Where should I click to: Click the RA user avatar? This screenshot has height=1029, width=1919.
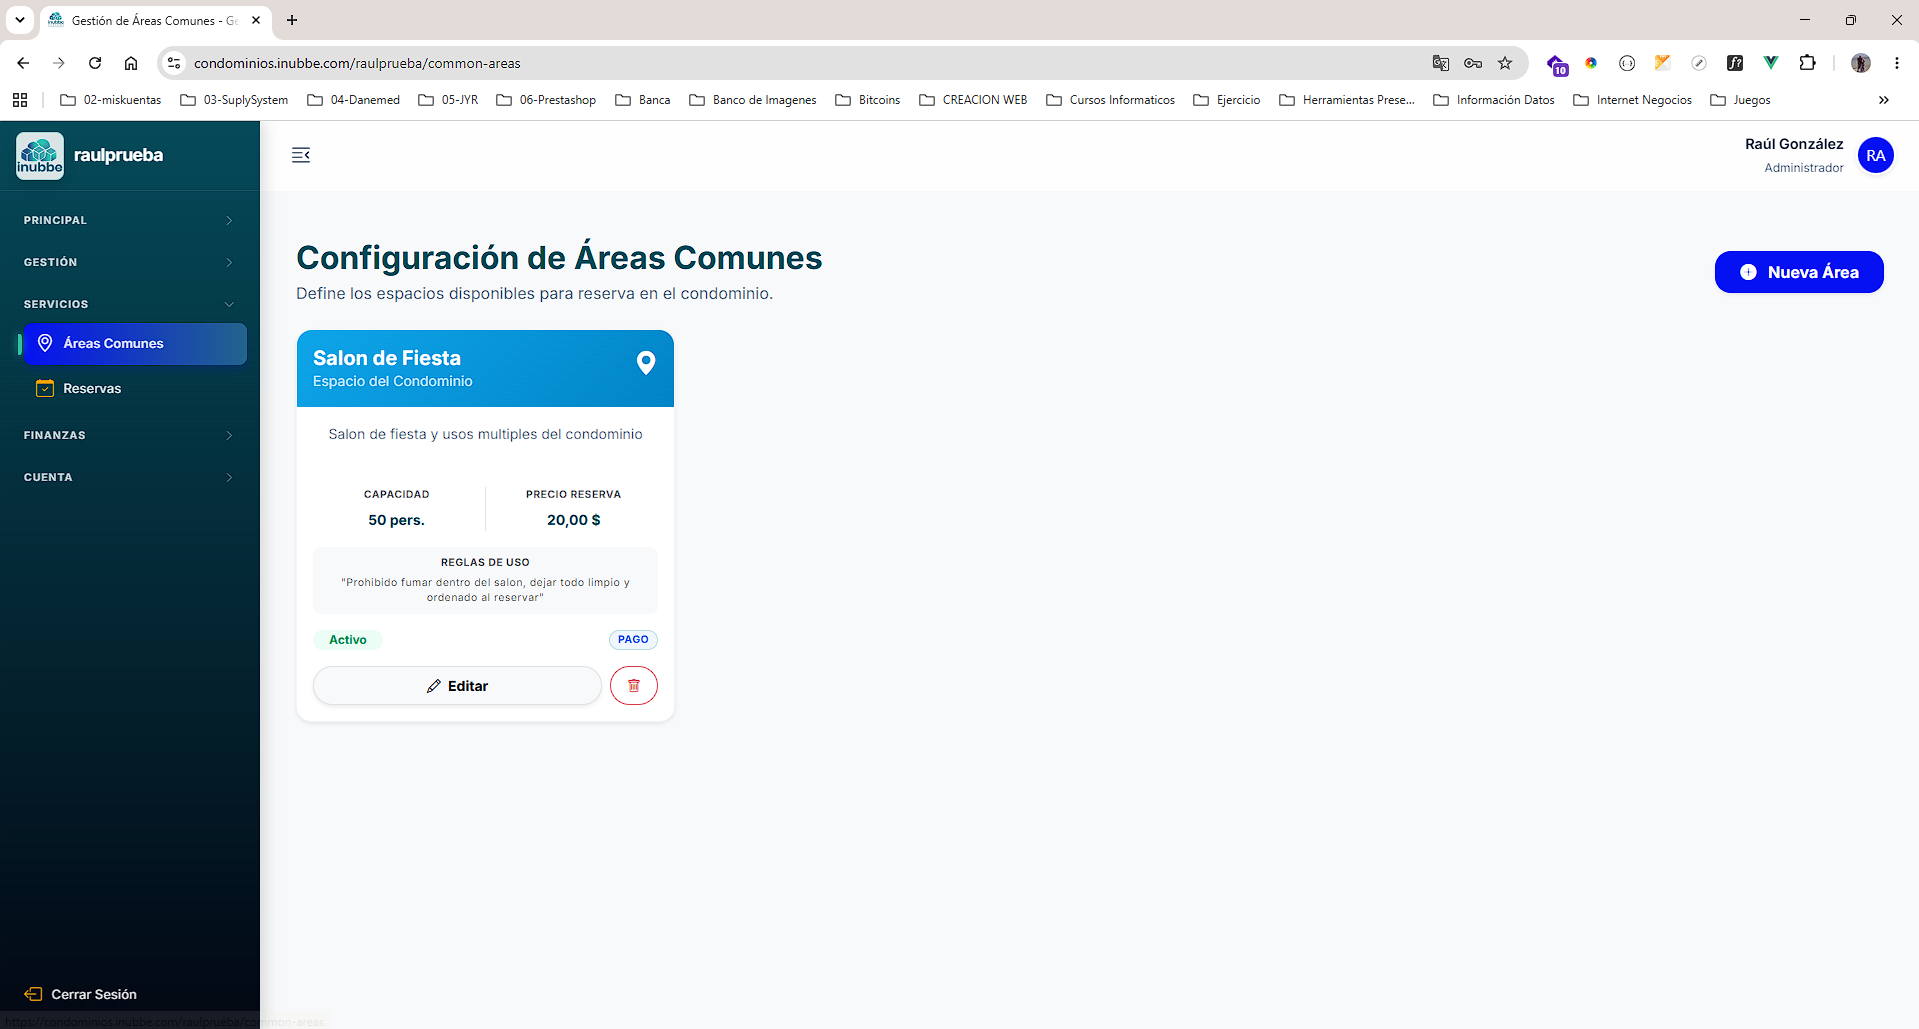tap(1875, 155)
